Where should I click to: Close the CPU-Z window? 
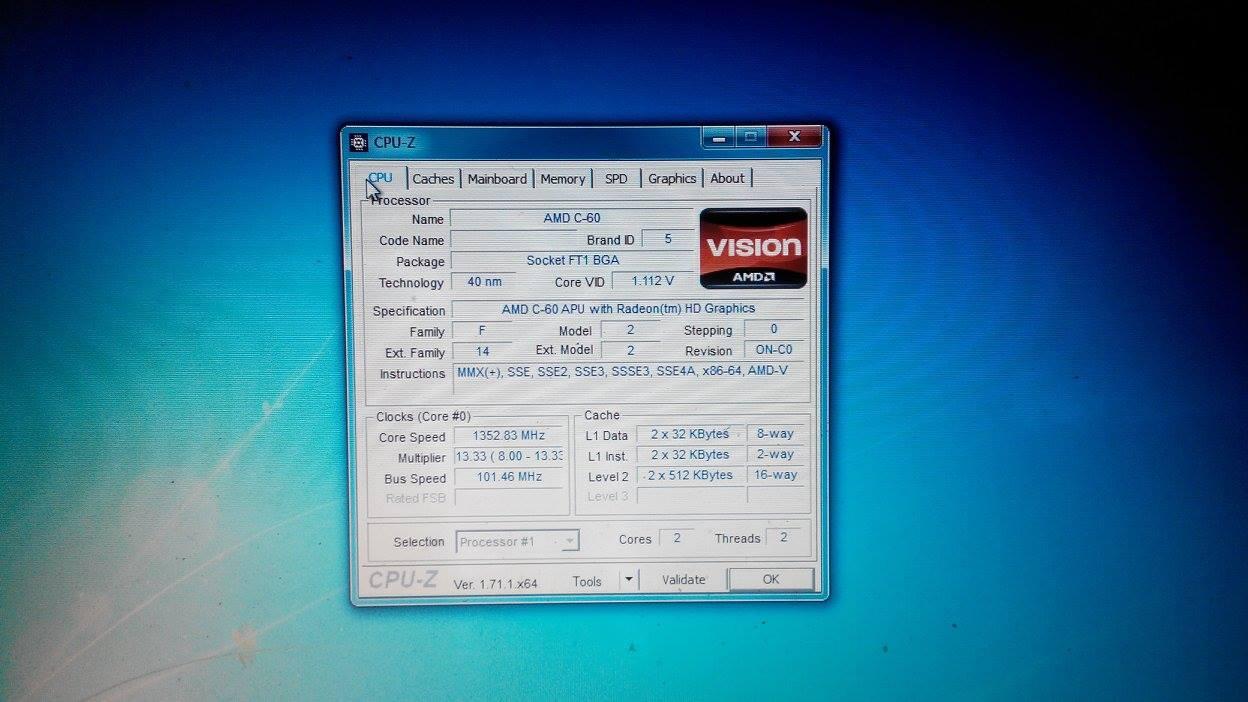click(x=795, y=136)
